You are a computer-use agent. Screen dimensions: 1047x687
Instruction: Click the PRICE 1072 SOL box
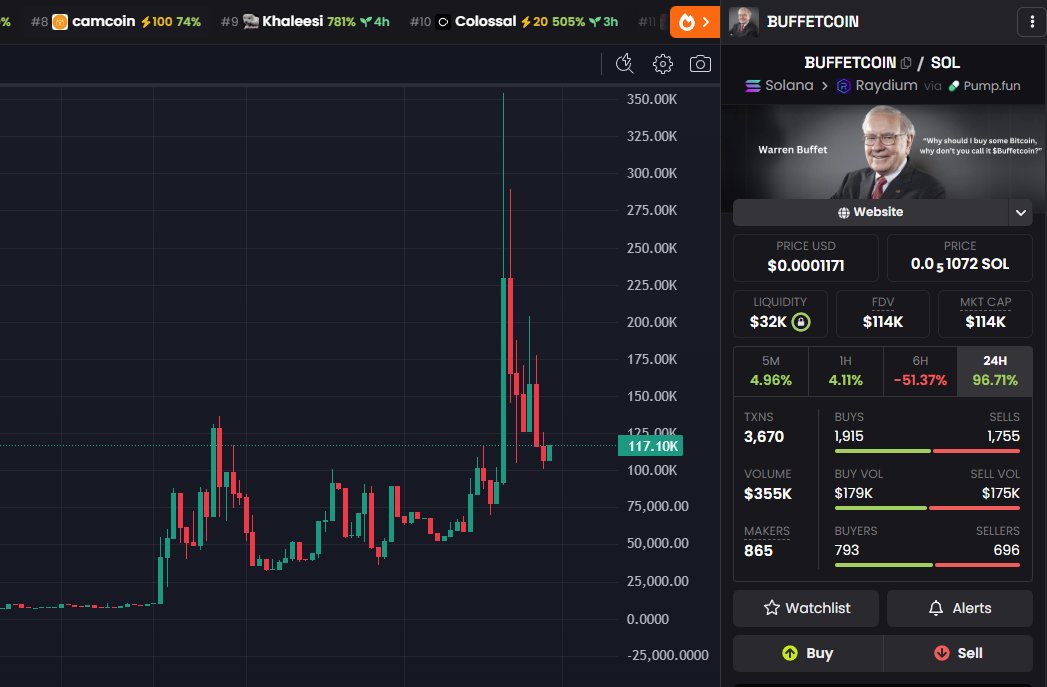click(x=960, y=258)
